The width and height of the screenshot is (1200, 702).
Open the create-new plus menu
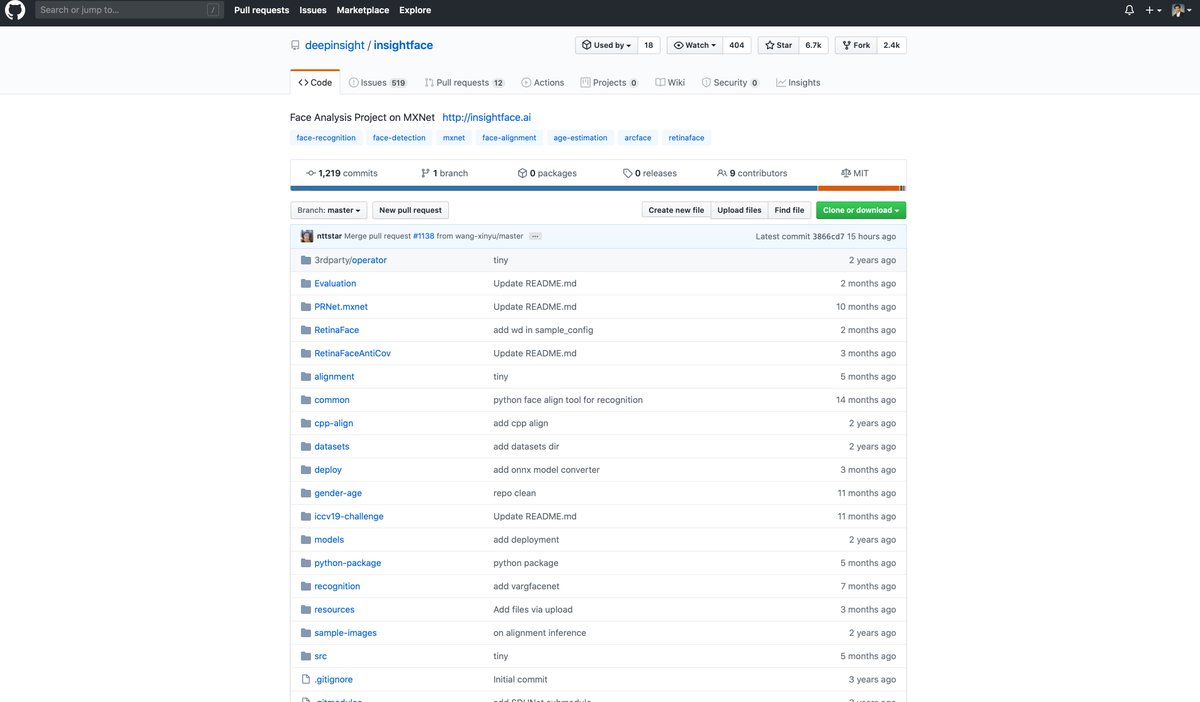click(1154, 10)
